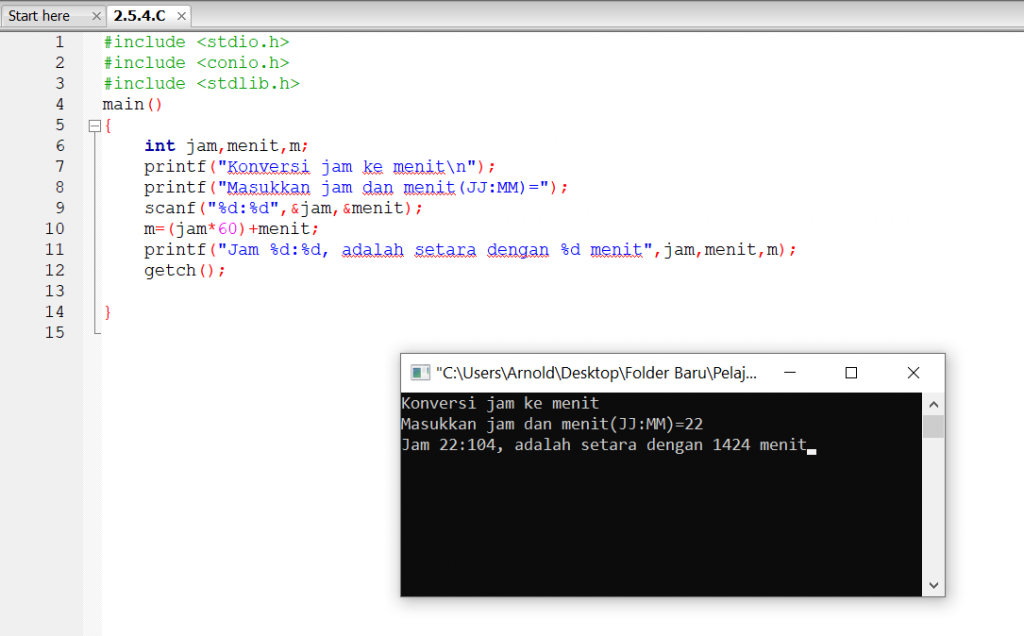Click the 'main()' declaration
The height and width of the screenshot is (636, 1024).
[x=132, y=105]
